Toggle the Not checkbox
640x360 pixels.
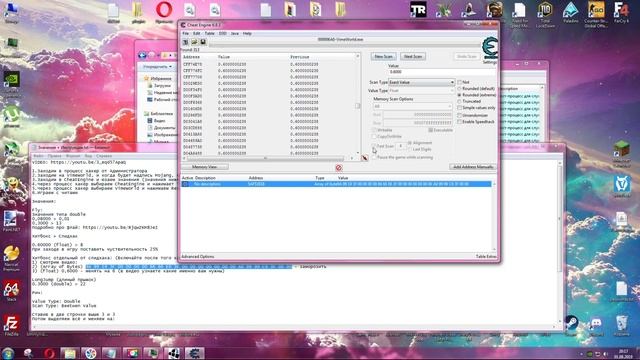point(460,82)
